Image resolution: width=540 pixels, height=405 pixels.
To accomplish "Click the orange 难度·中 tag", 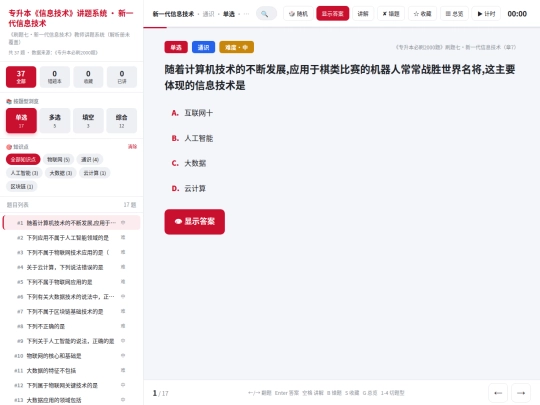I will coord(236,47).
